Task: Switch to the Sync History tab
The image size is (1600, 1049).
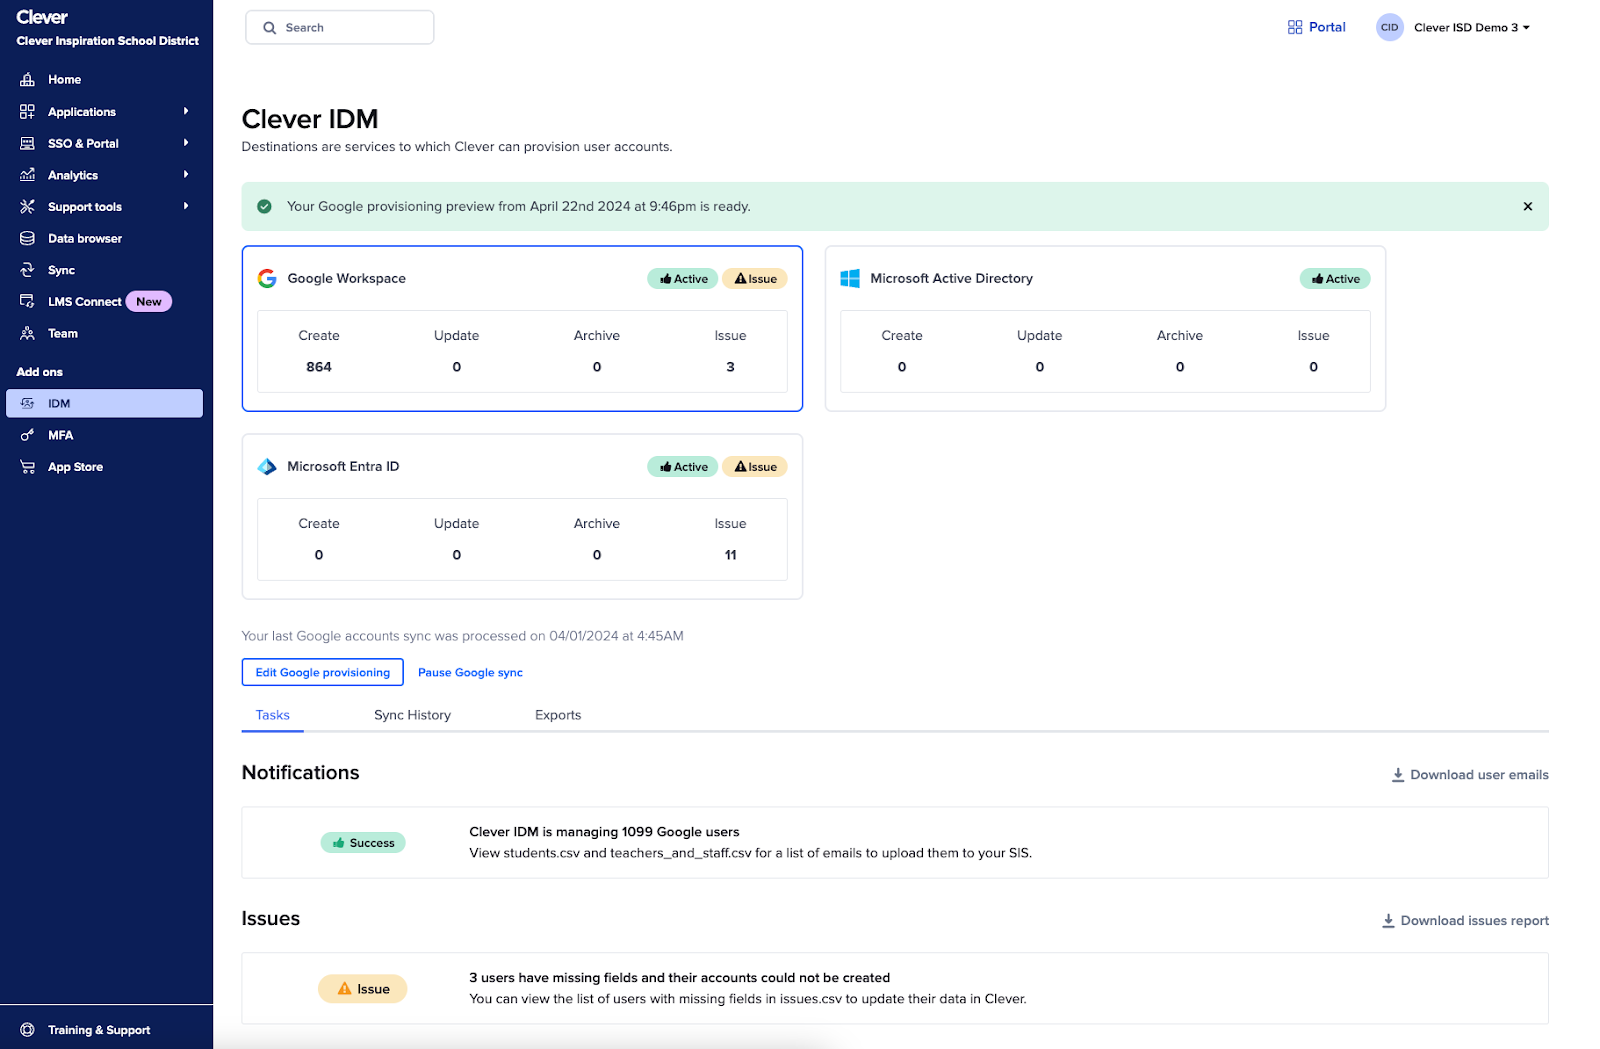Action: (x=412, y=715)
